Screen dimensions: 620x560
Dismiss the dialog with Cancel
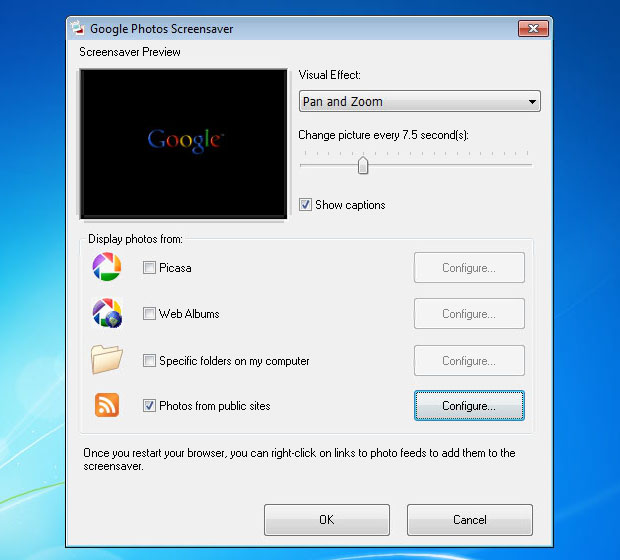[x=470, y=520]
